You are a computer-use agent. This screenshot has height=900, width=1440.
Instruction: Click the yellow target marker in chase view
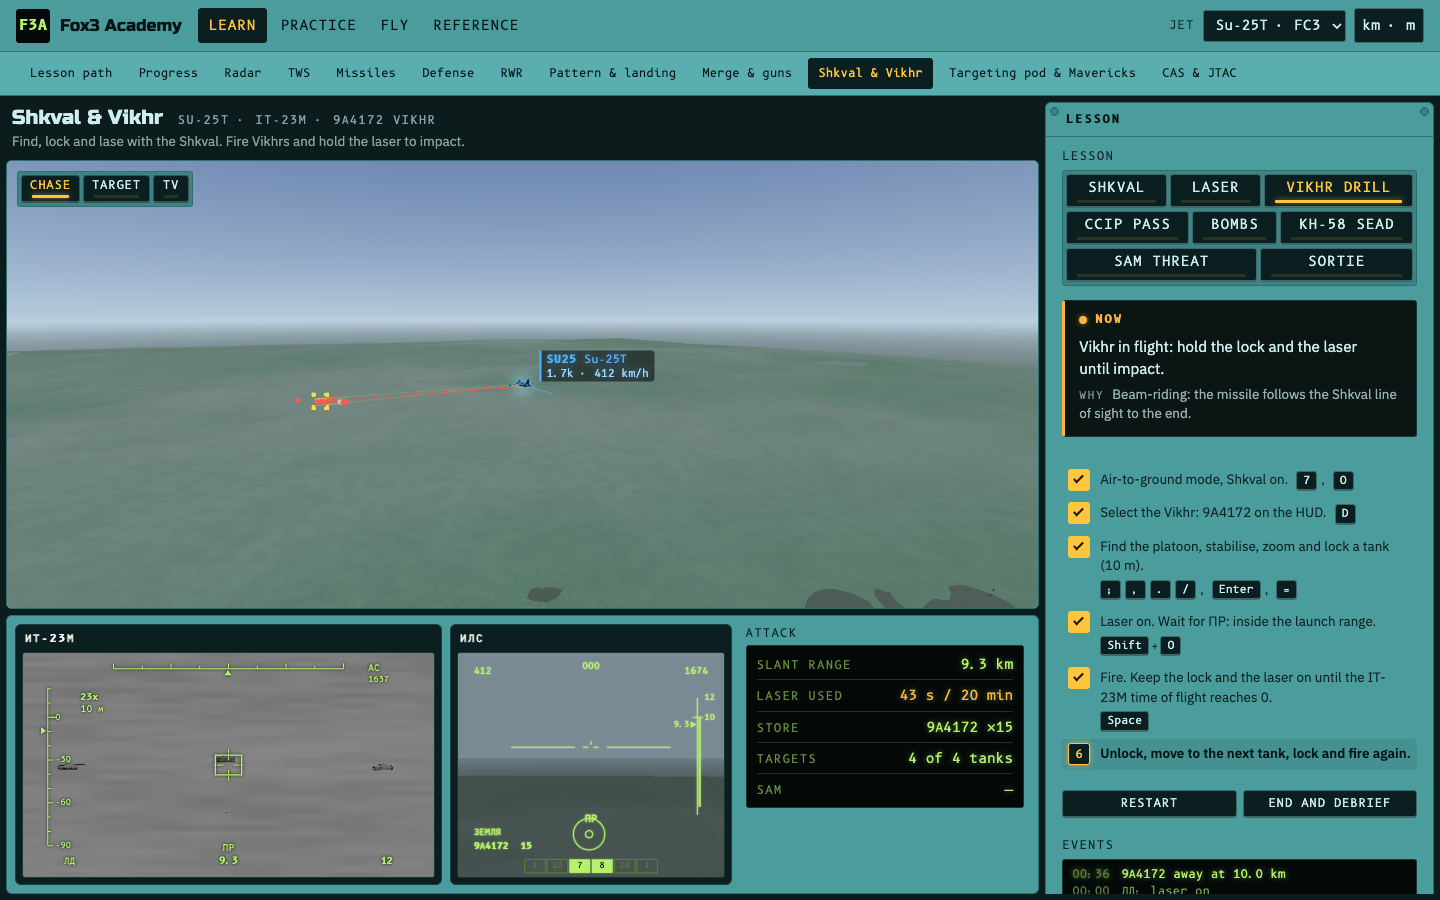coord(320,401)
